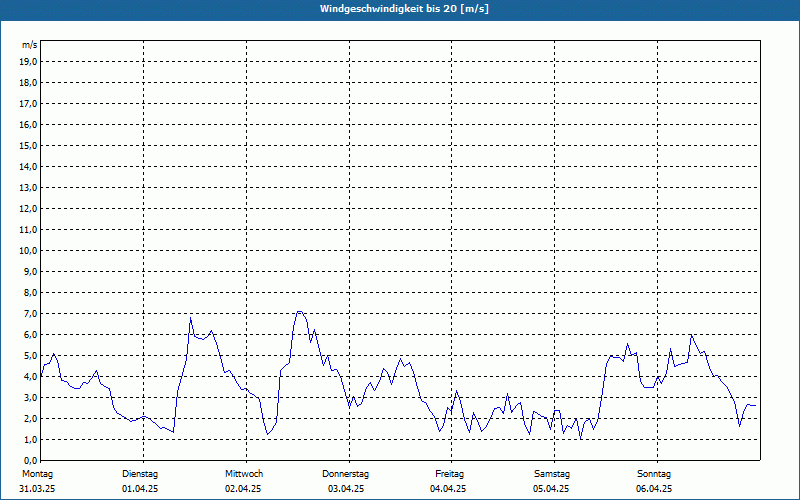This screenshot has height=500, width=800.
Task: Click the 0,0 y-axis value
Action: point(30,460)
